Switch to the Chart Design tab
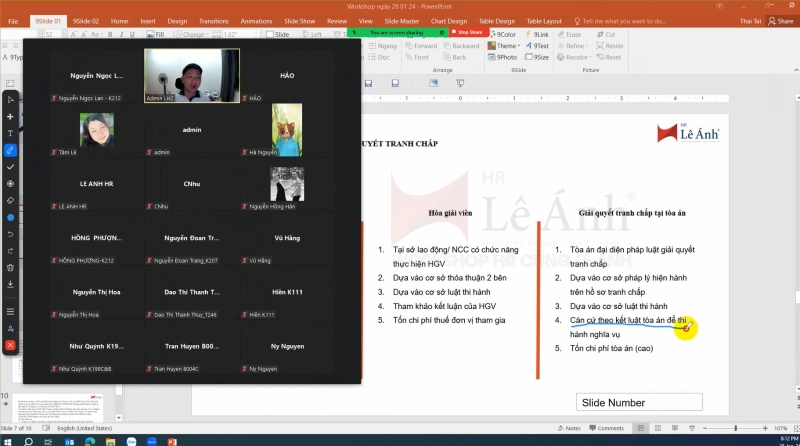The image size is (800, 446). click(x=451, y=20)
